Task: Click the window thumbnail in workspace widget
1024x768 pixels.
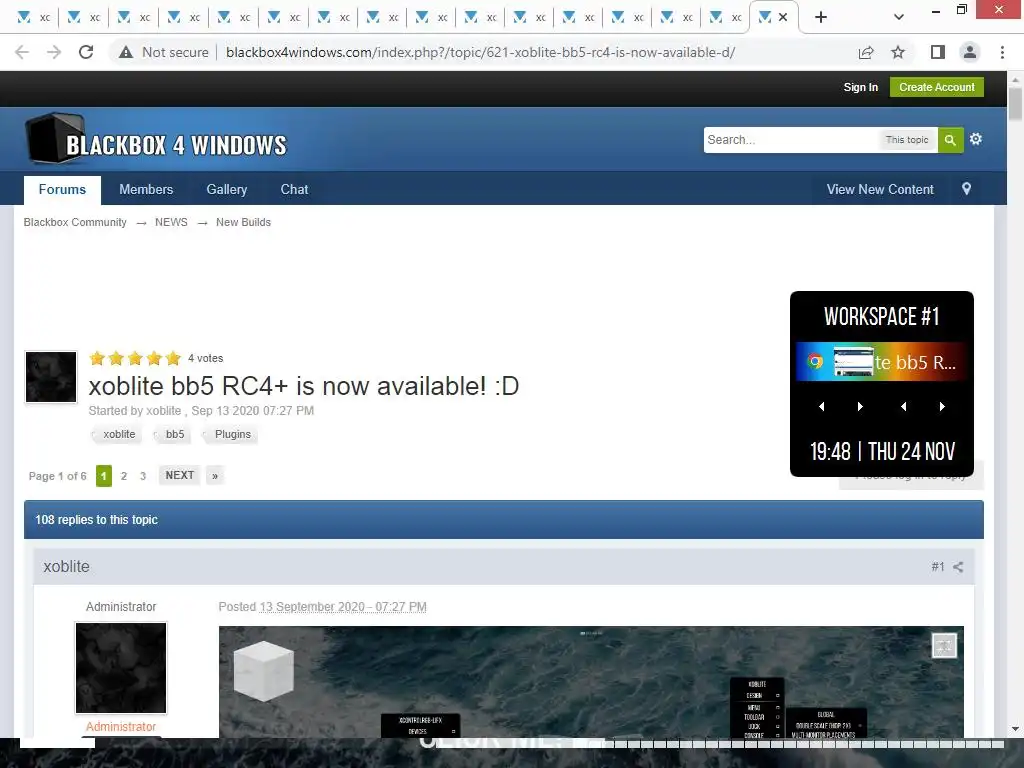Action: point(853,362)
